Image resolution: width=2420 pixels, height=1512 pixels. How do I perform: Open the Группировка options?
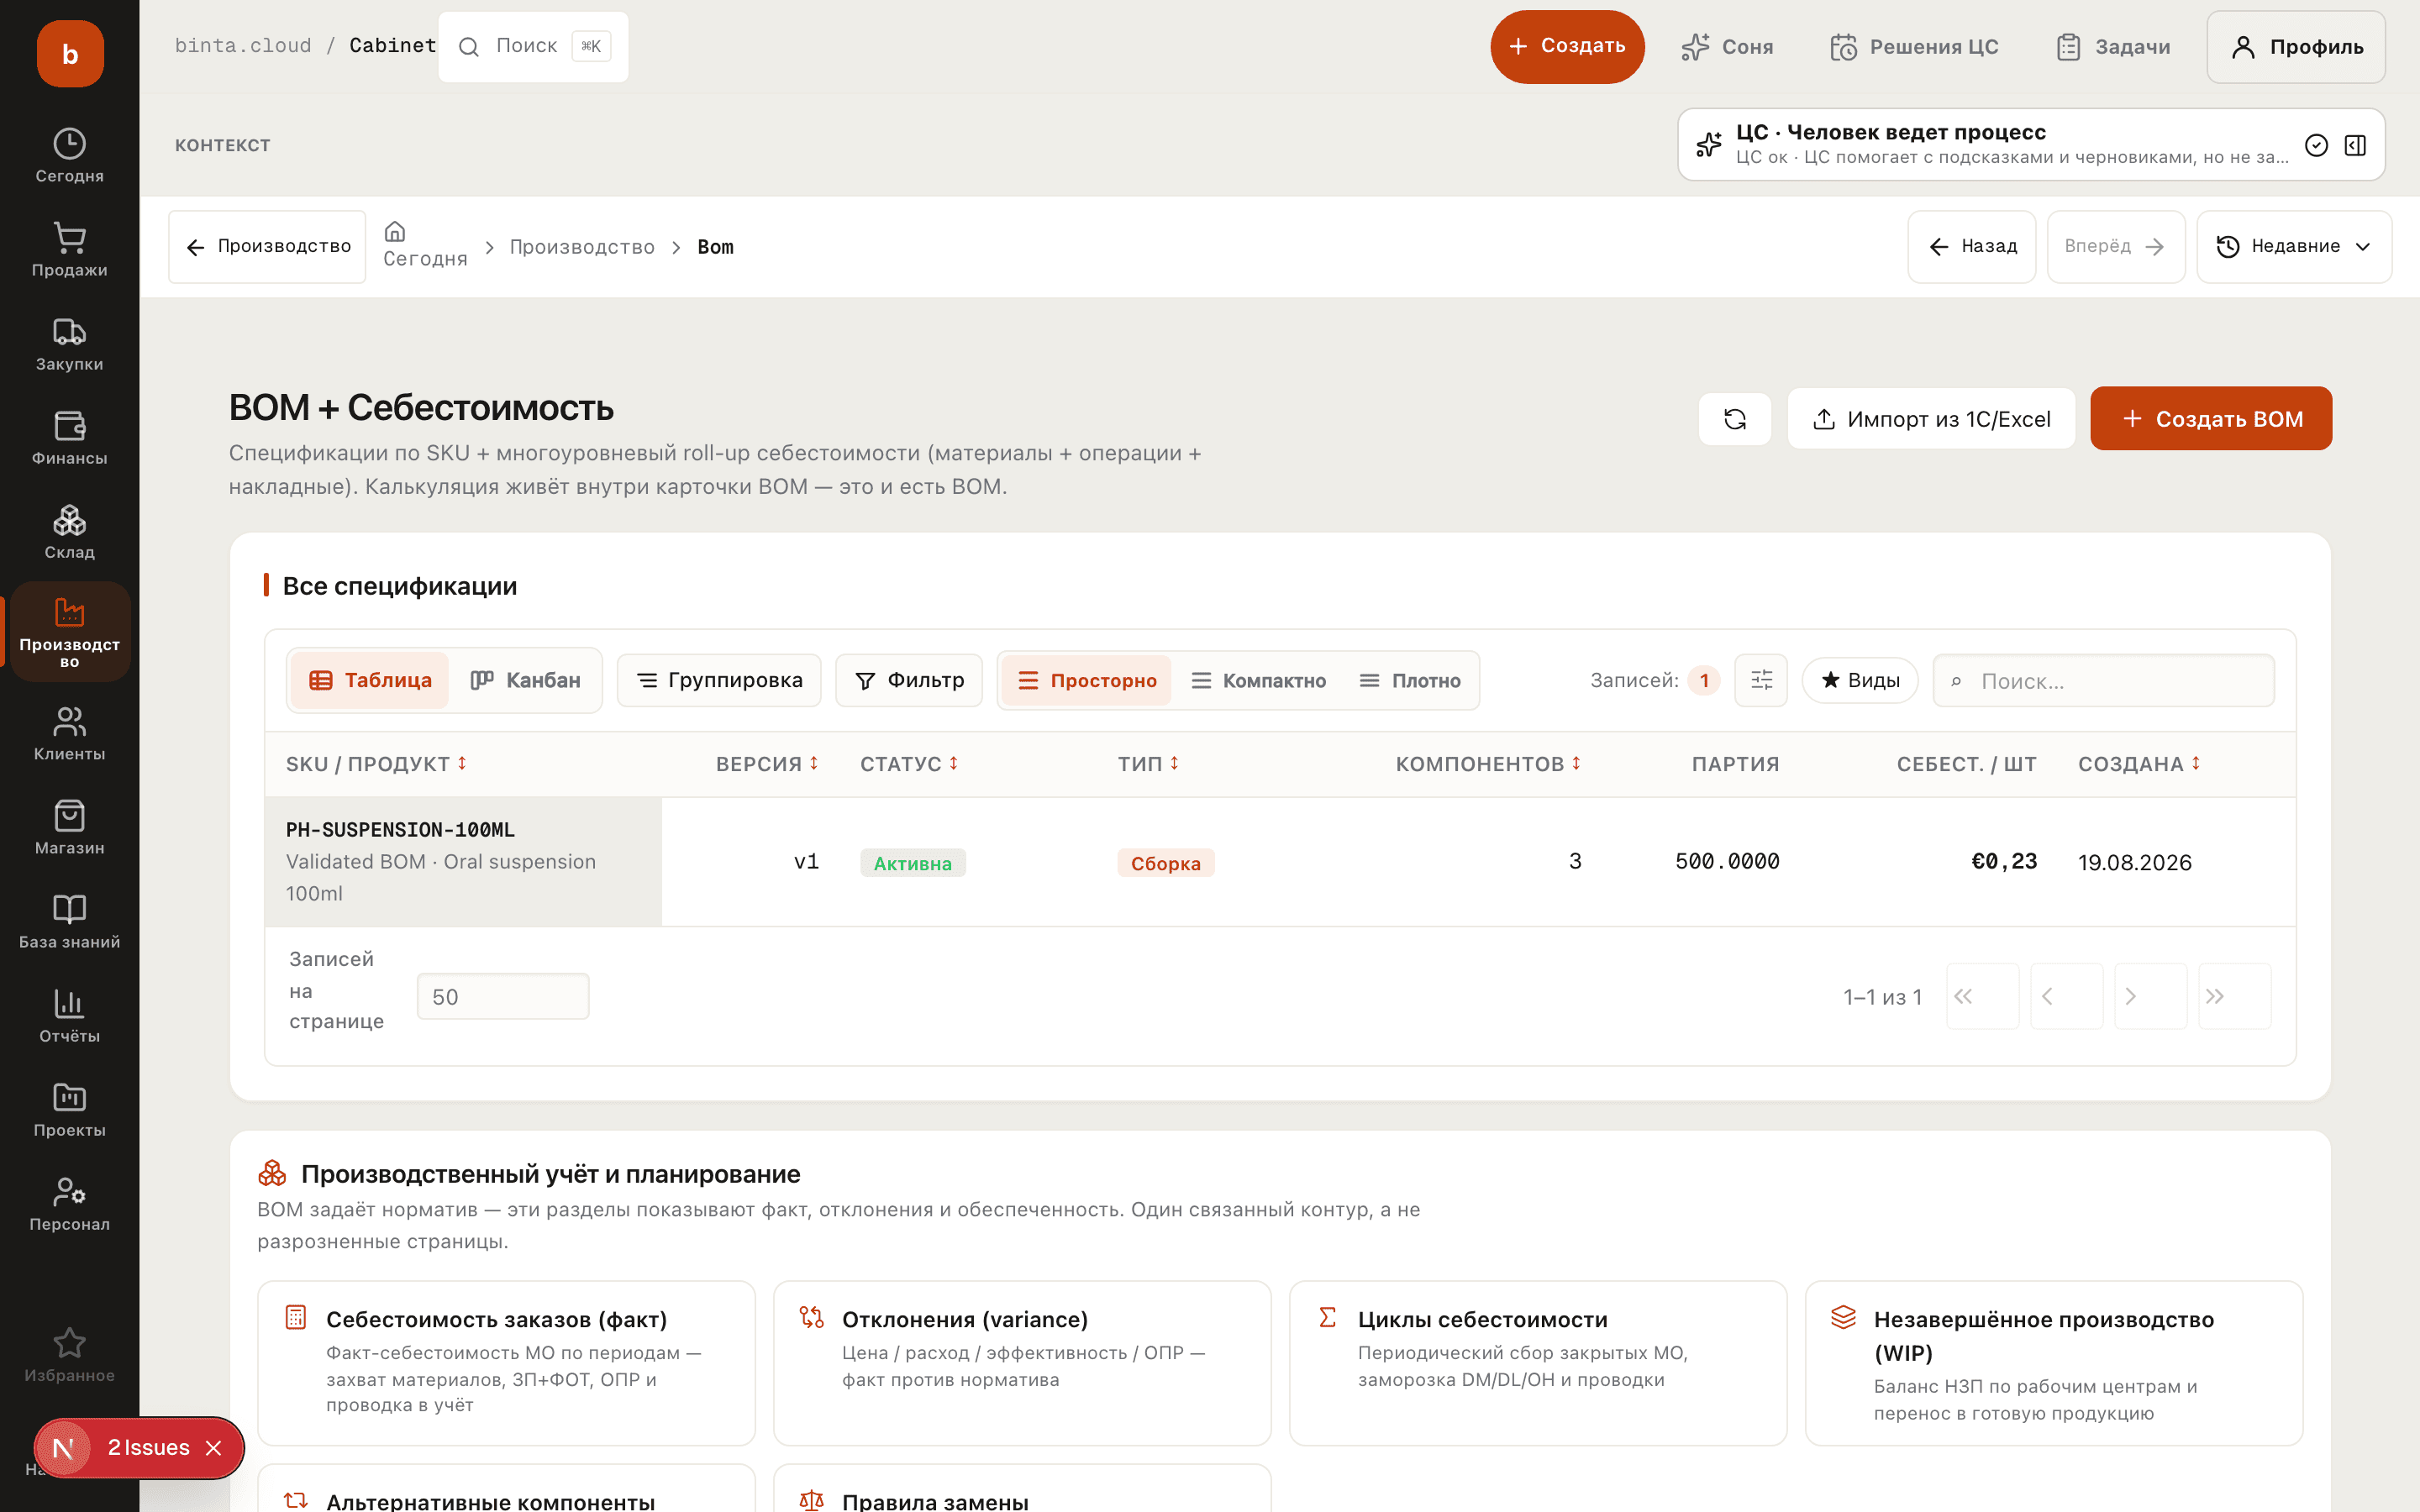click(719, 680)
